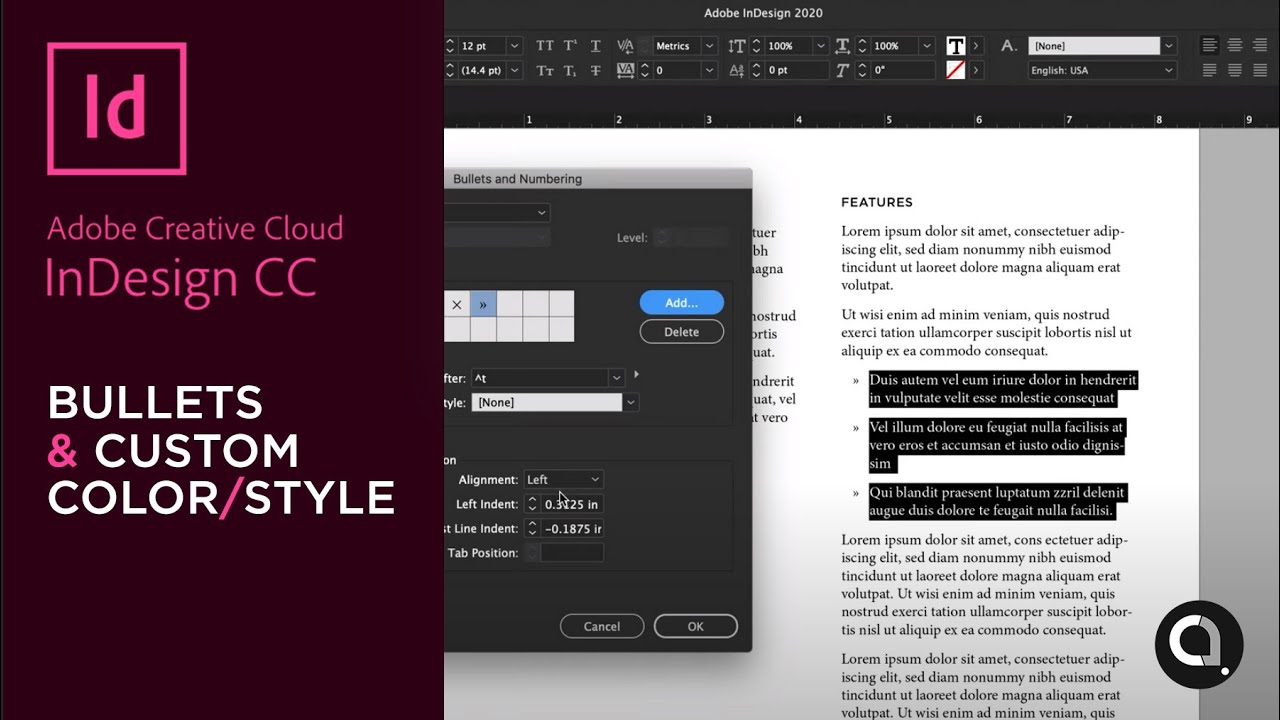Click the baseline shift 0 pt field
This screenshot has height=720, width=1280.
pyautogui.click(x=797, y=70)
